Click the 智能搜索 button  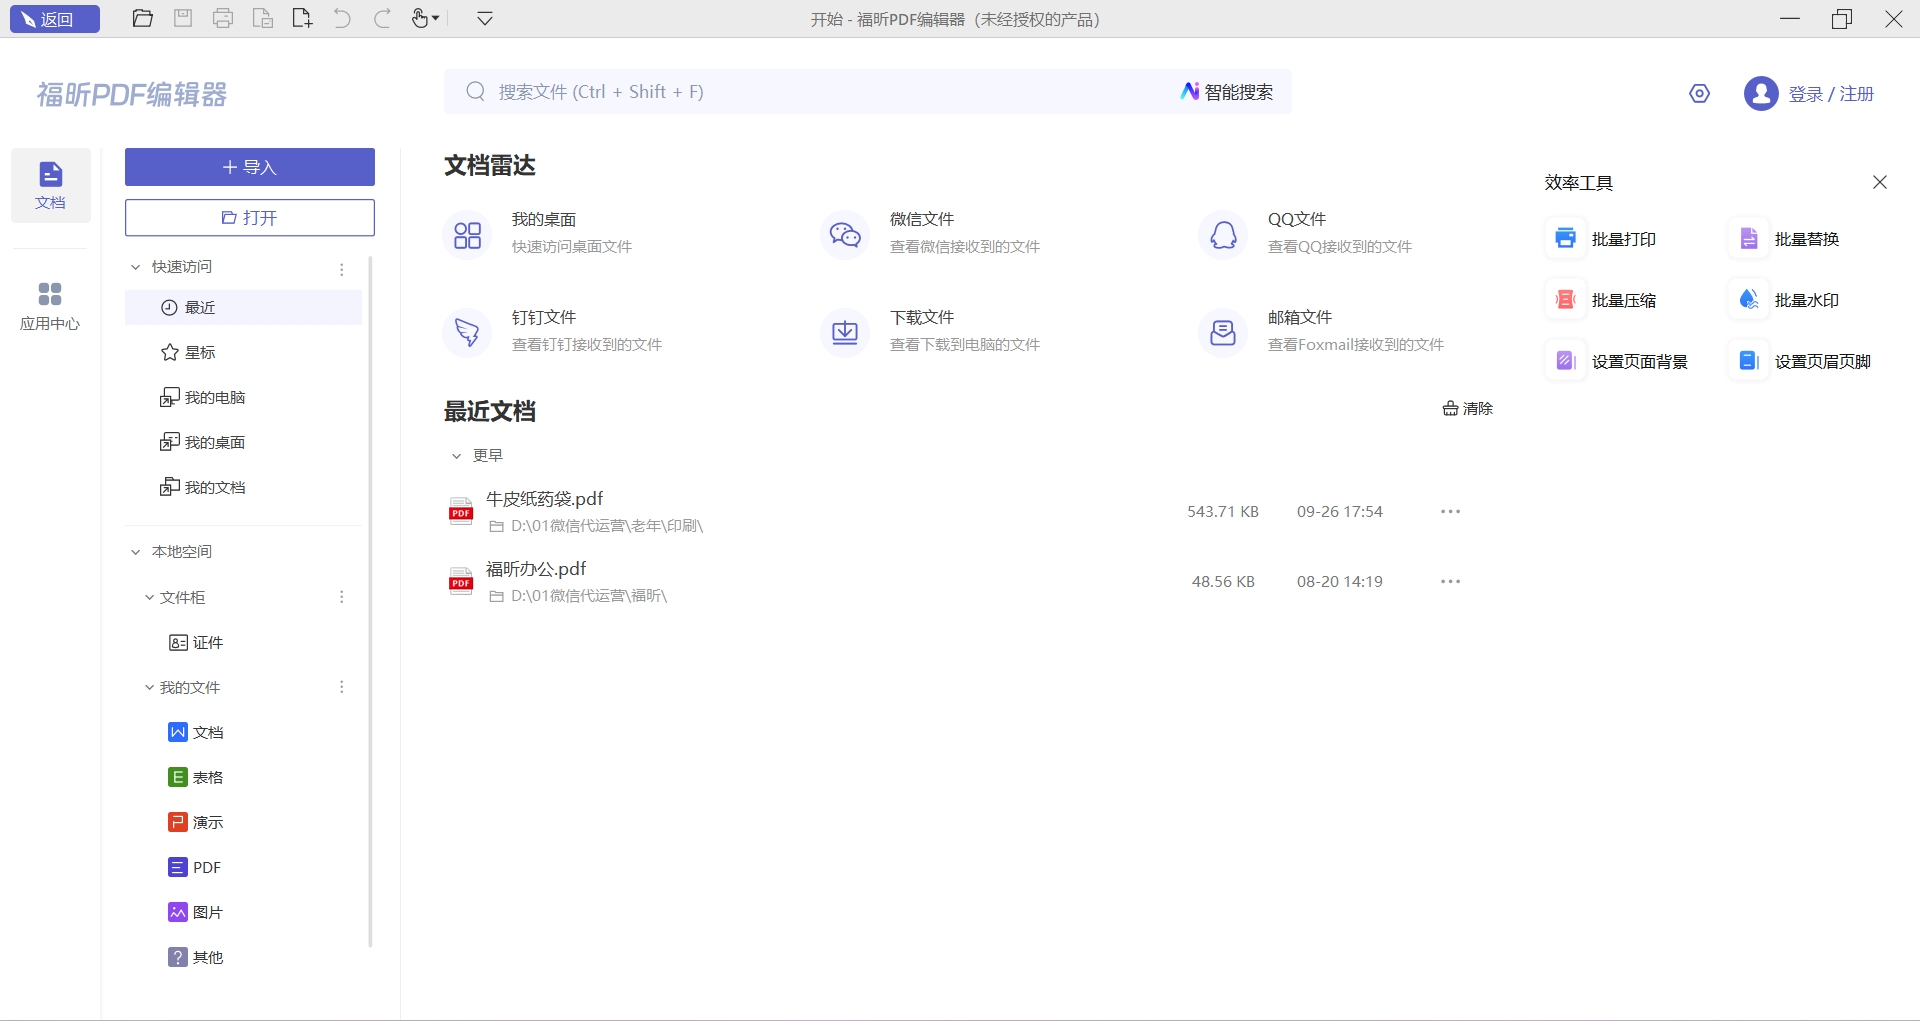1227,92
